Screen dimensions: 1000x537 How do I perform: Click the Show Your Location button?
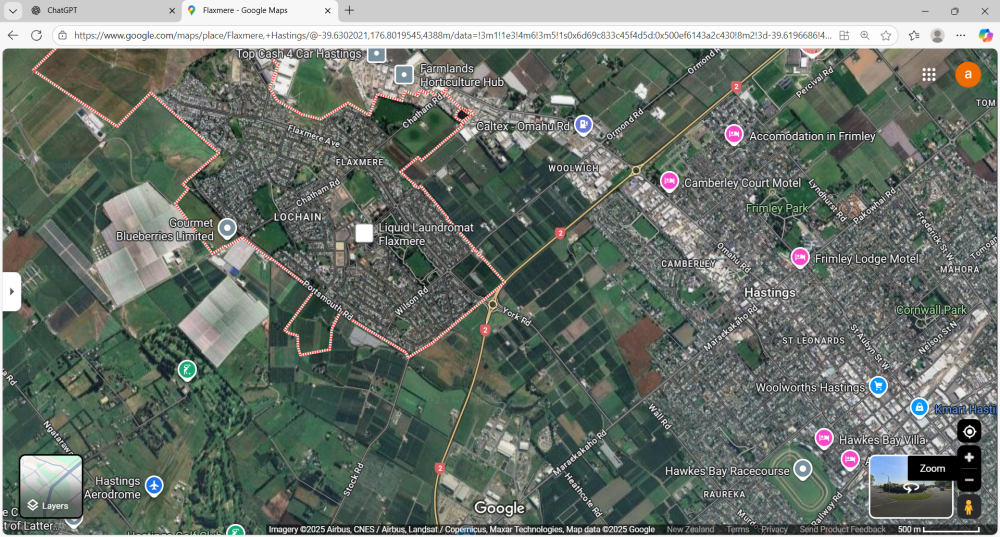coord(969,431)
